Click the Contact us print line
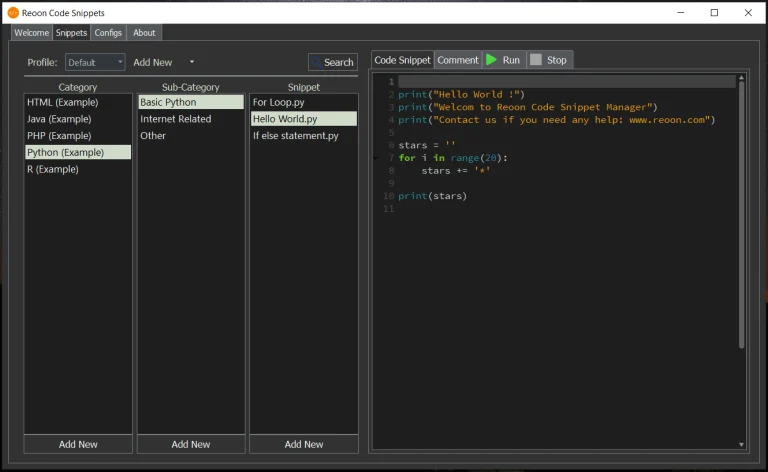Image resolution: width=768 pixels, height=472 pixels. [556, 120]
